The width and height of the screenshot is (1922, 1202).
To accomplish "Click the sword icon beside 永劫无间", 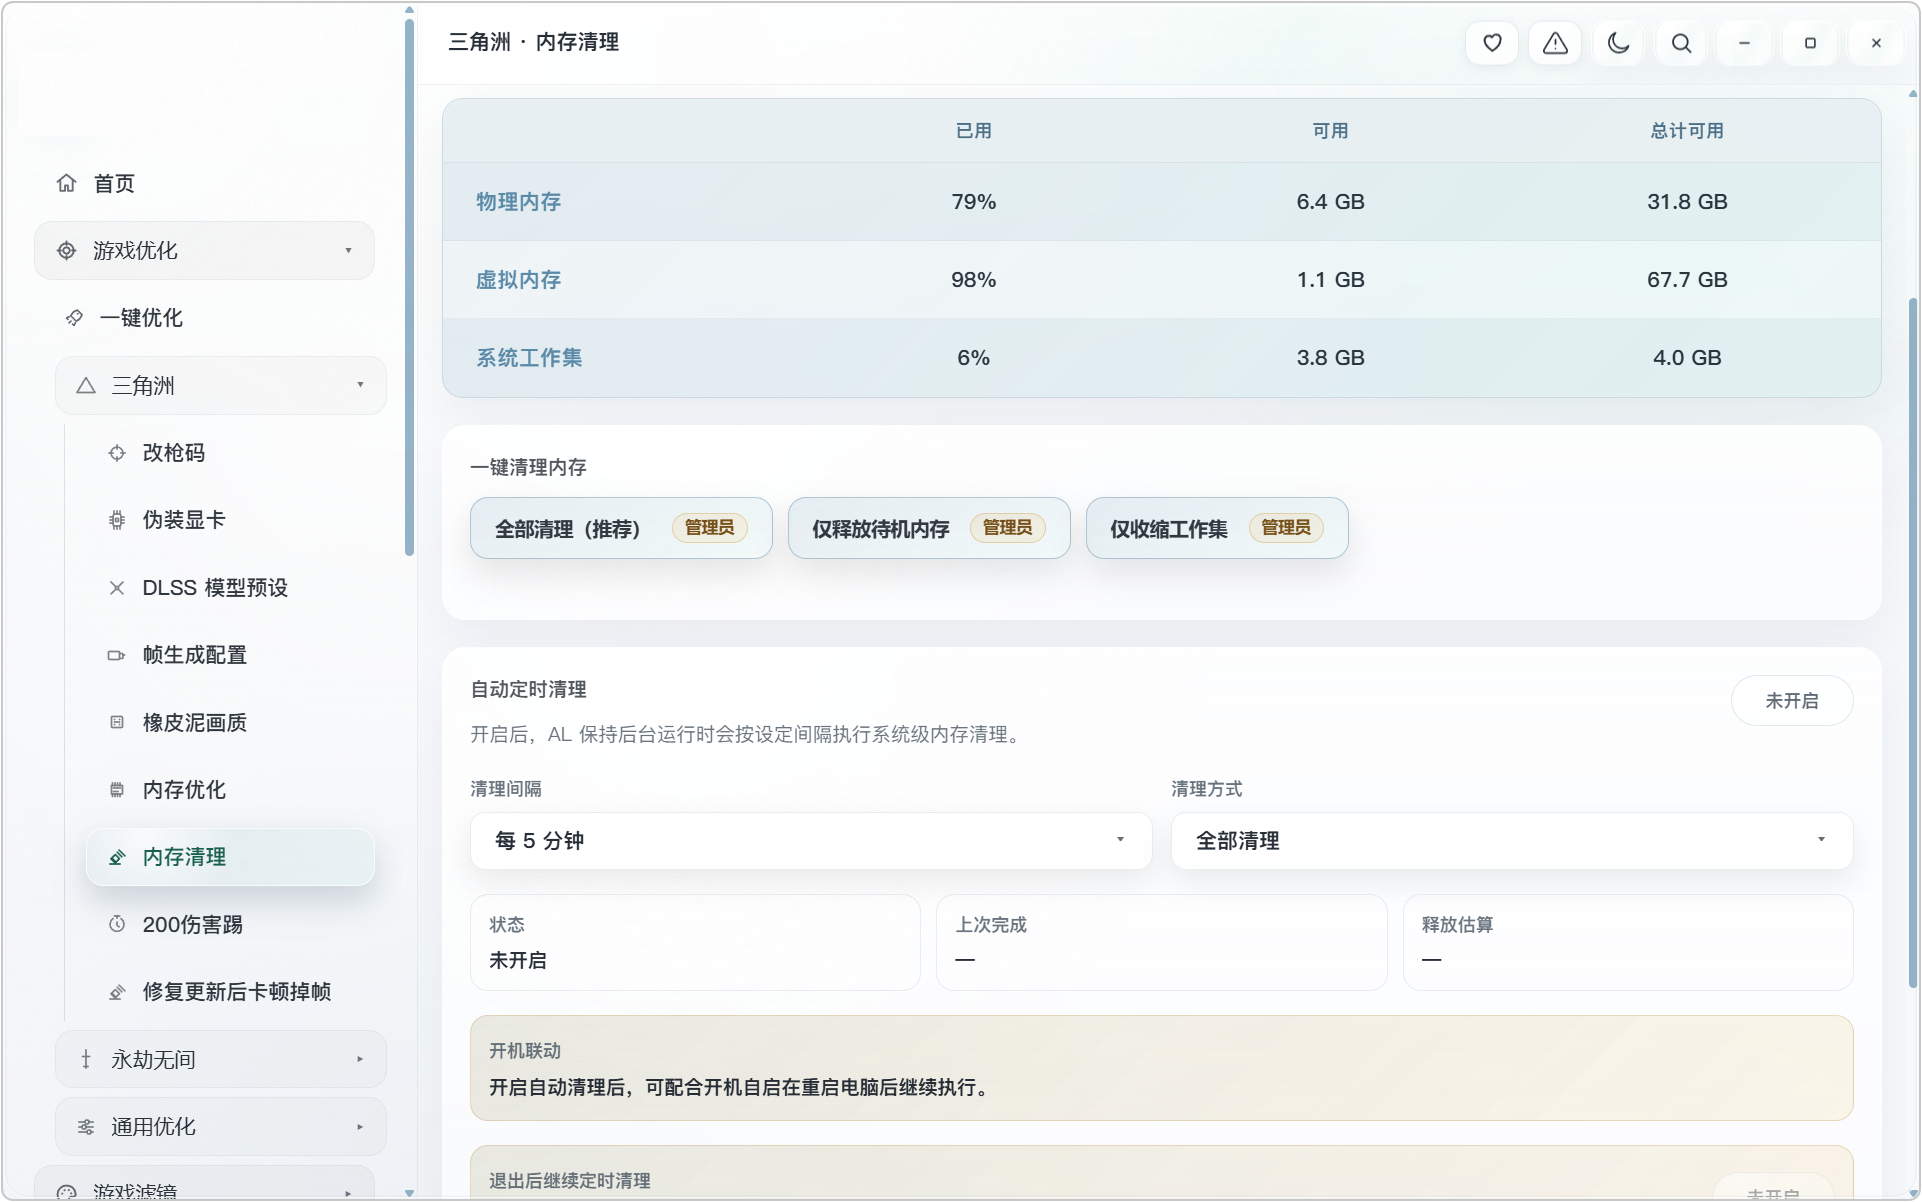I will coord(86,1059).
